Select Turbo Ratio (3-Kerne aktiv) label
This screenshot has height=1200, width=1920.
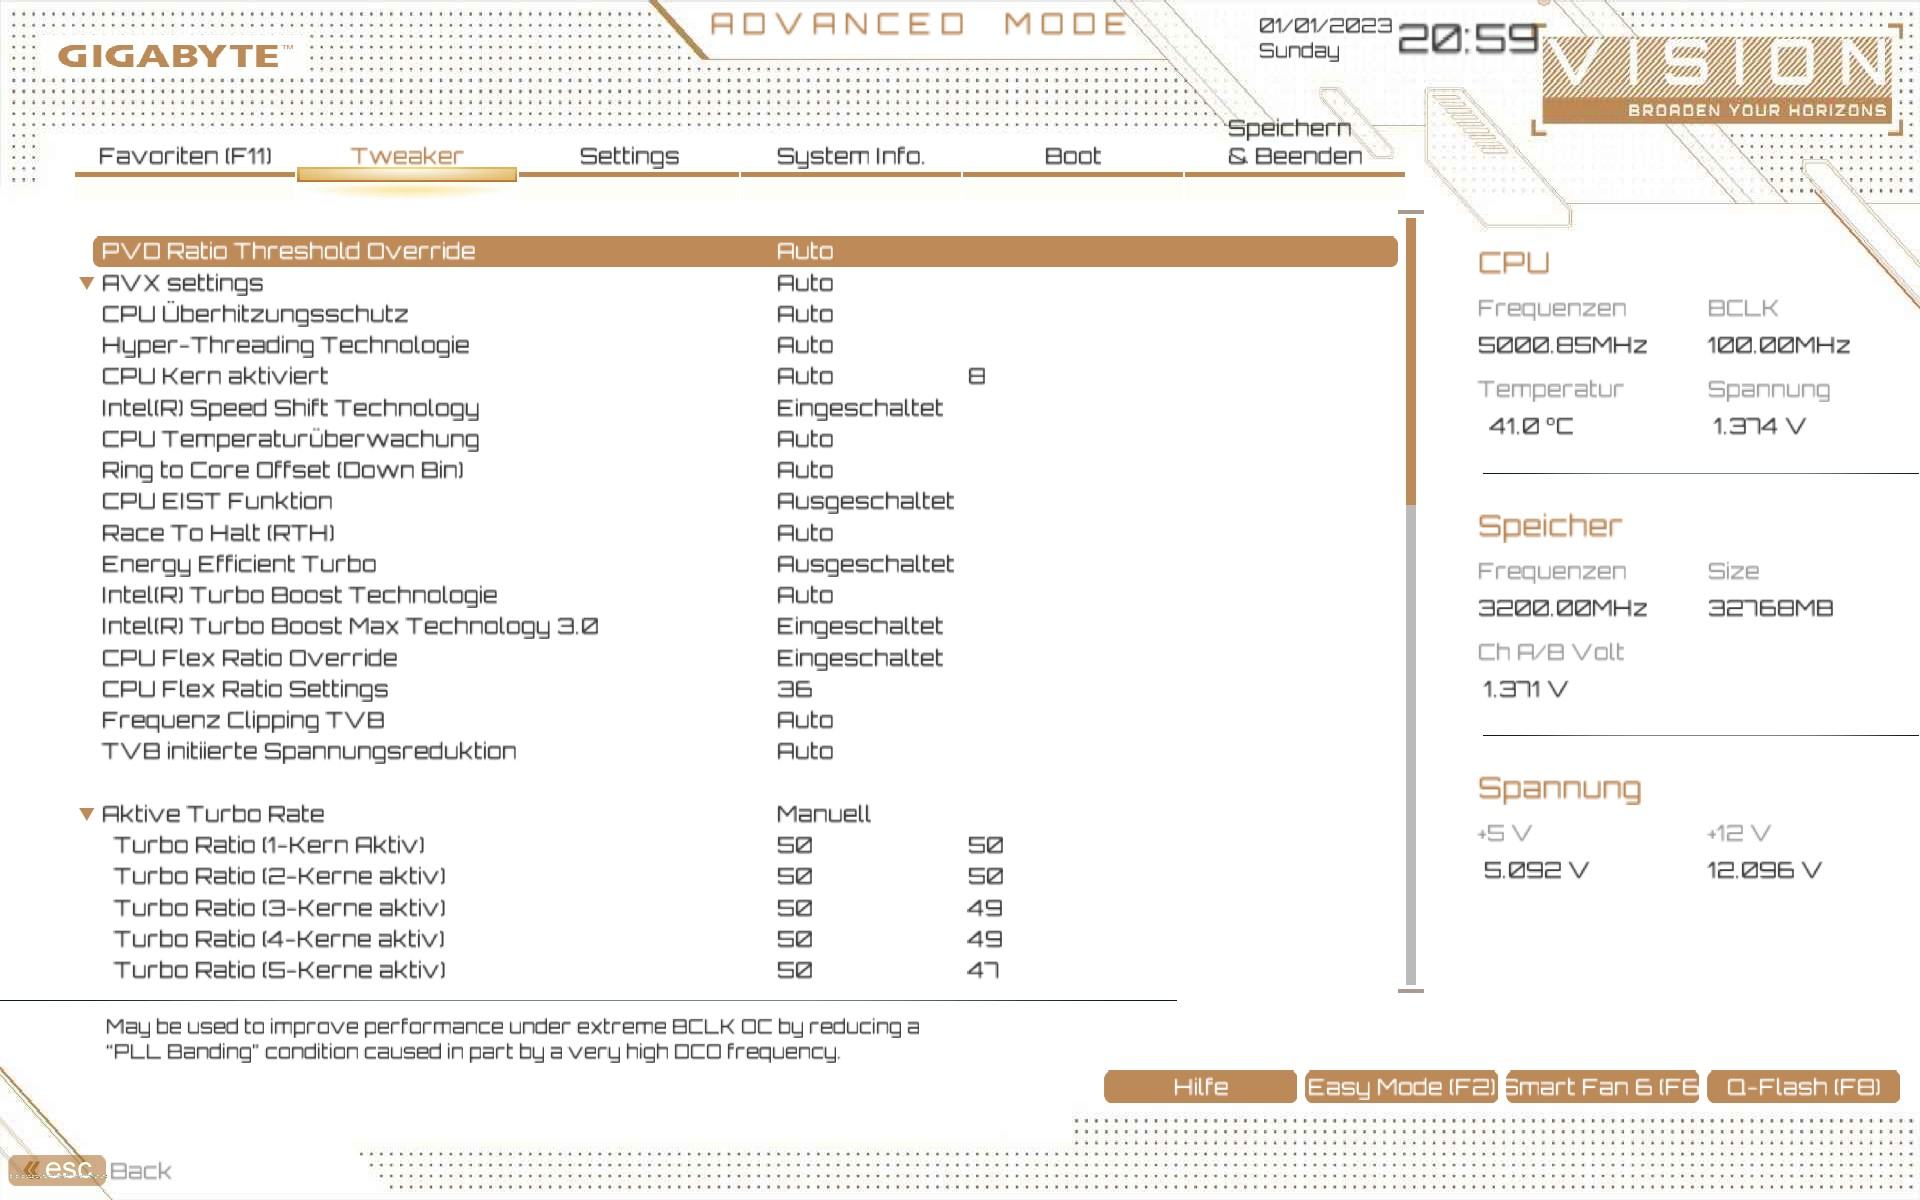[279, 908]
